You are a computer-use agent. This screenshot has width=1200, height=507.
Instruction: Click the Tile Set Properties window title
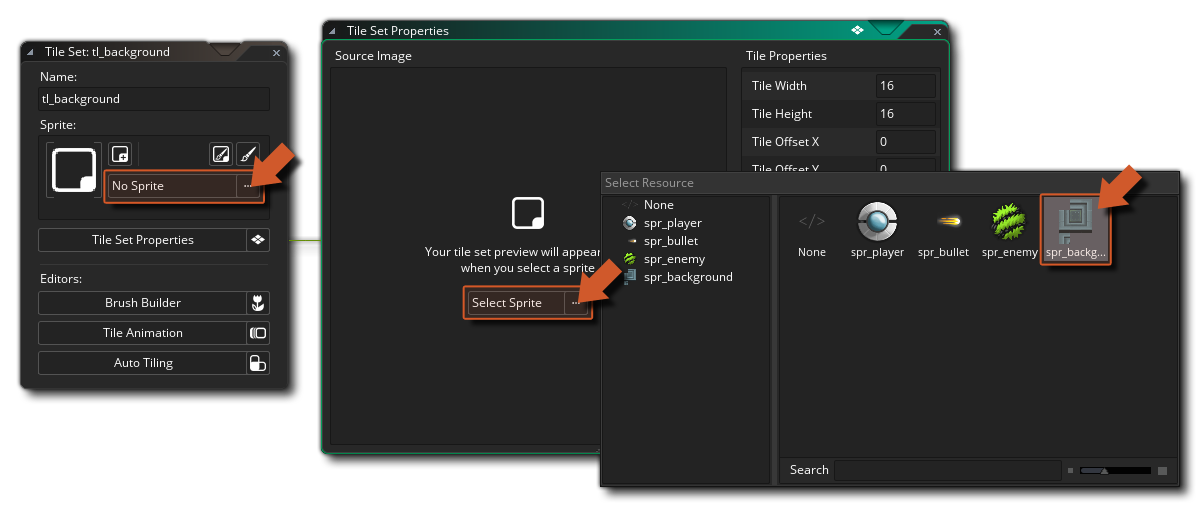pyautogui.click(x=397, y=31)
